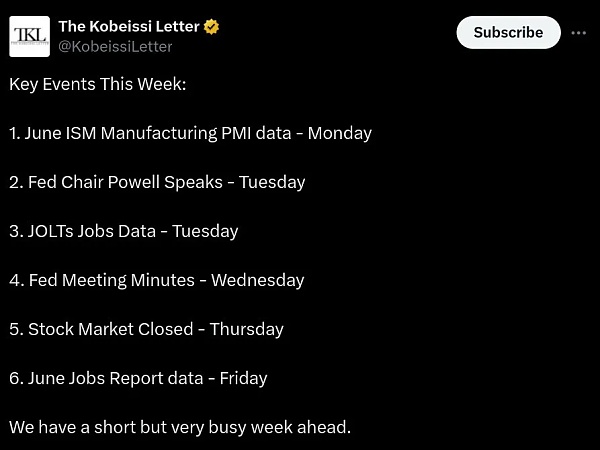
Task: Click the word 'Thursday' in the post
Action: coord(247,329)
